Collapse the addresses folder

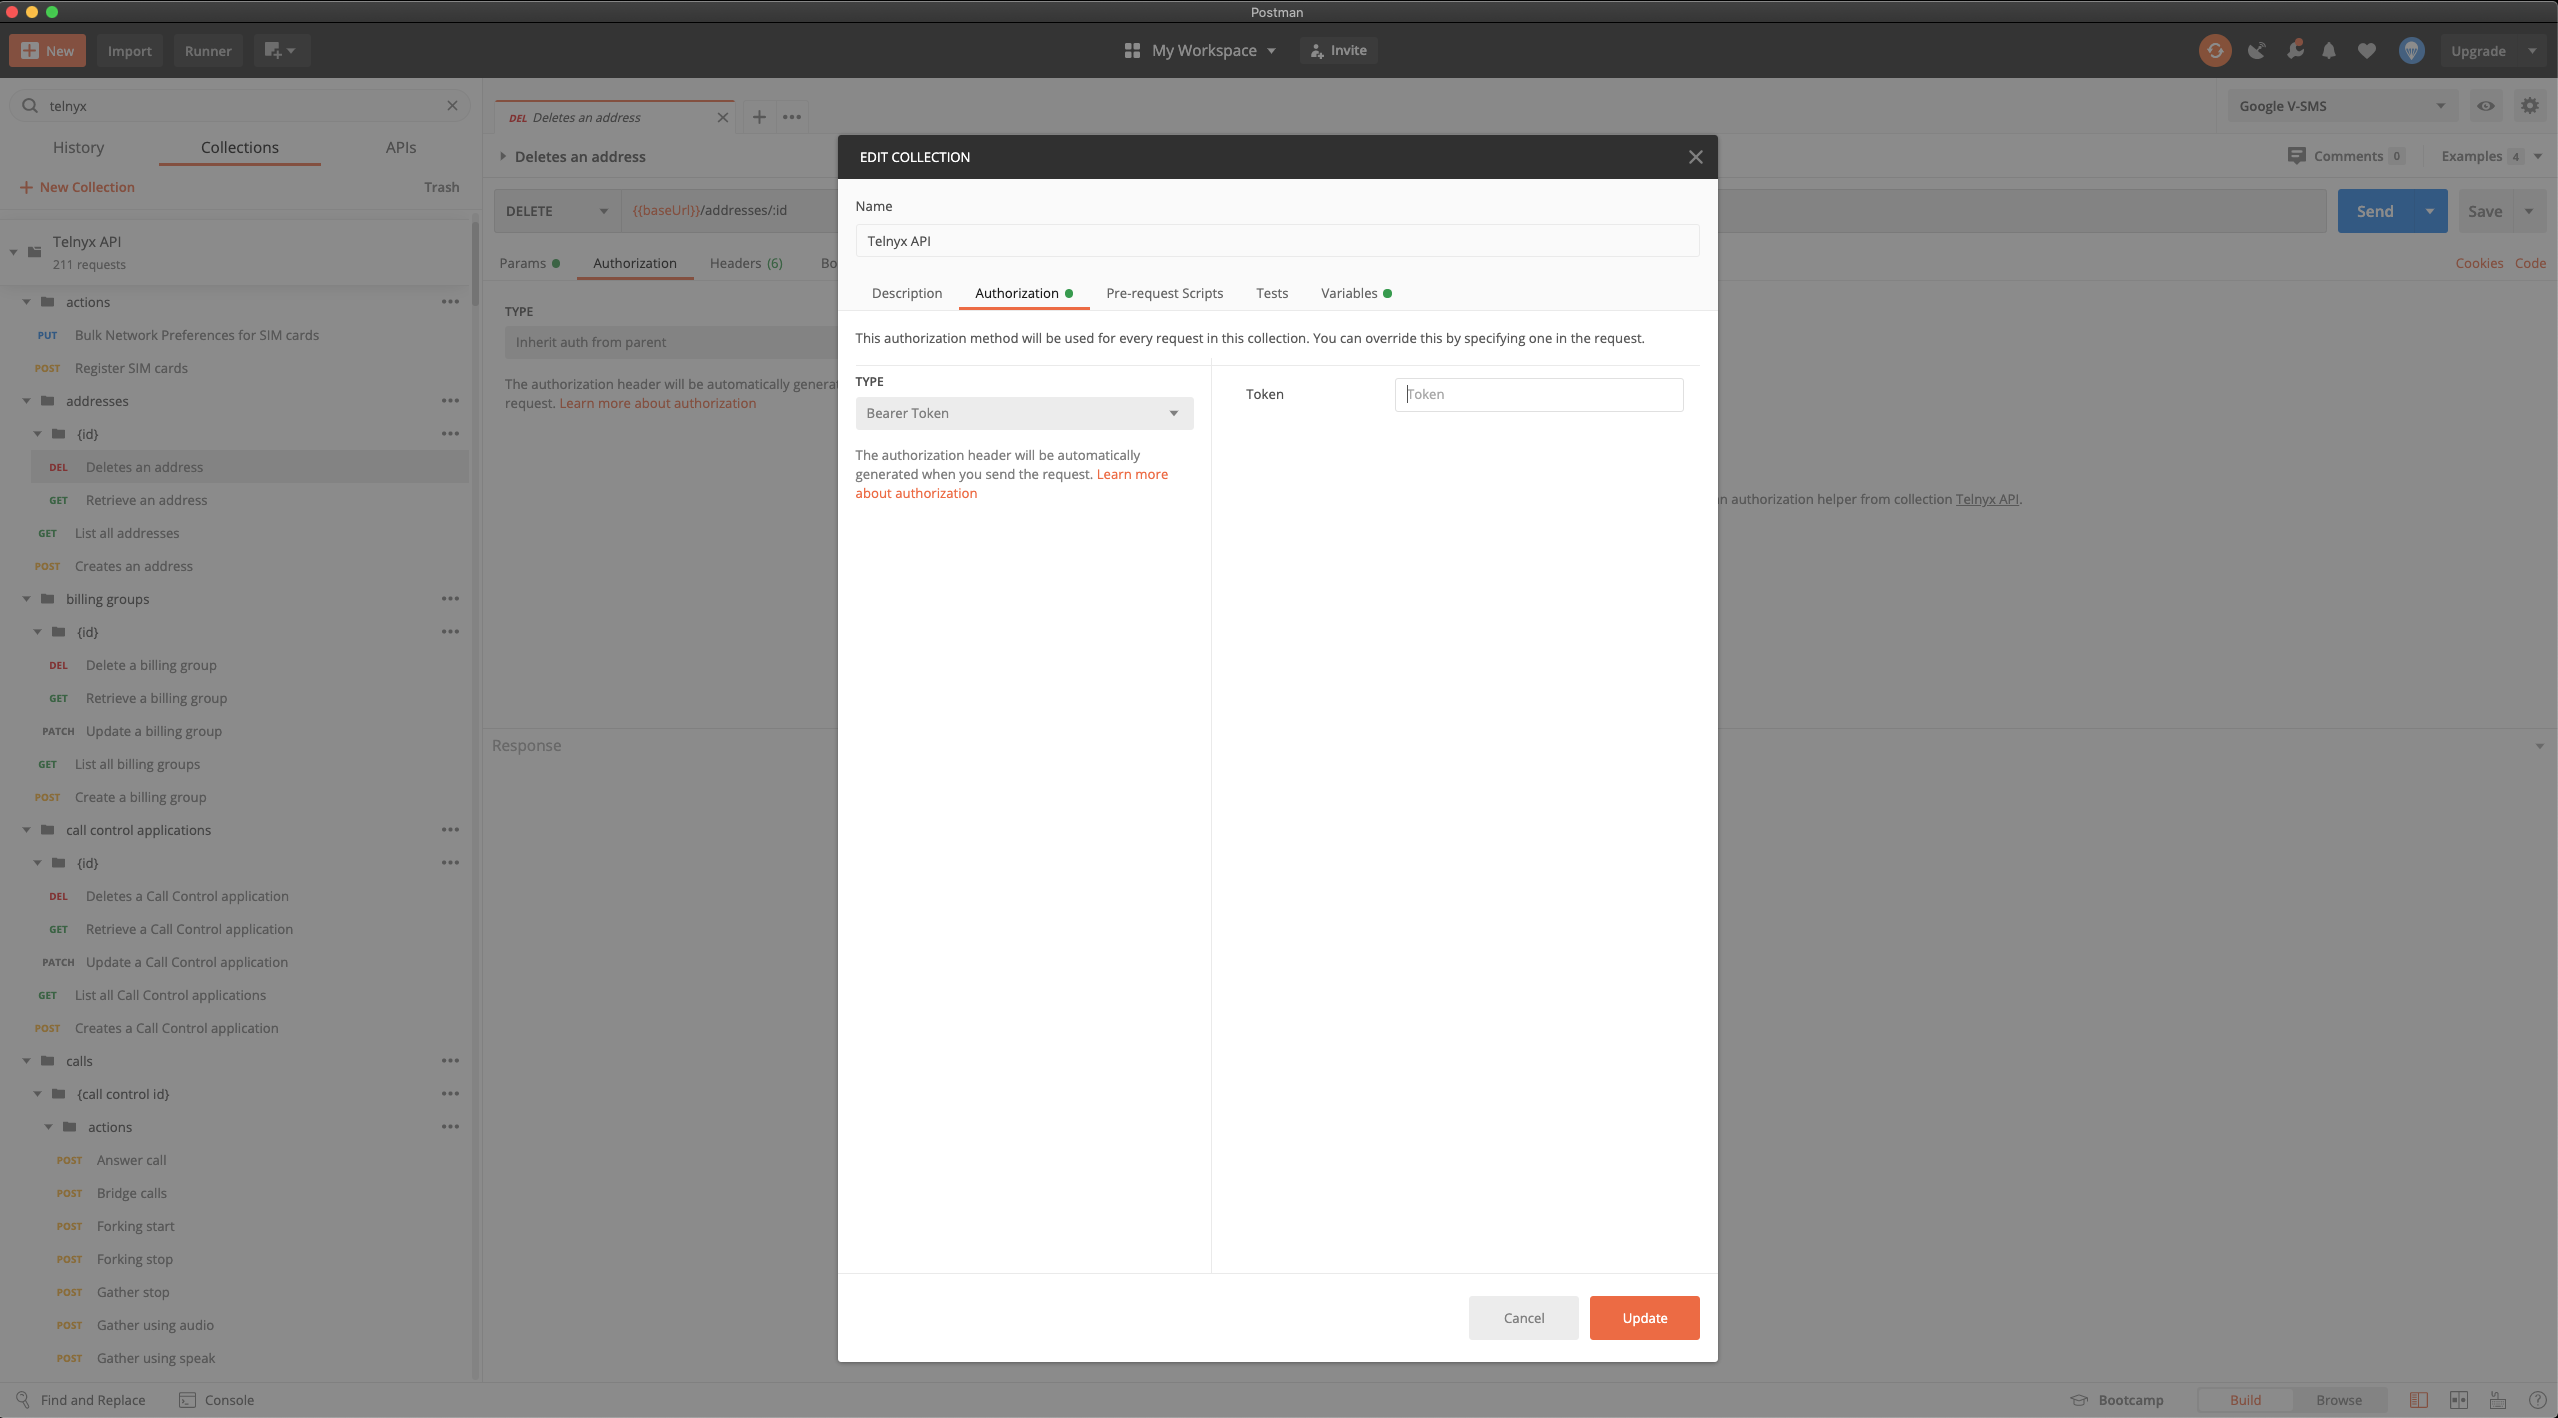(27, 401)
